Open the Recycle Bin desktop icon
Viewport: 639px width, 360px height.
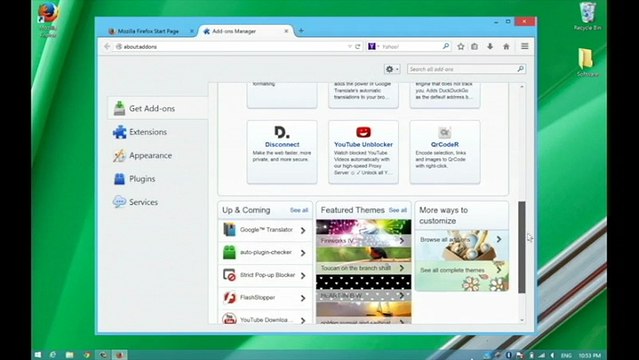pos(587,16)
